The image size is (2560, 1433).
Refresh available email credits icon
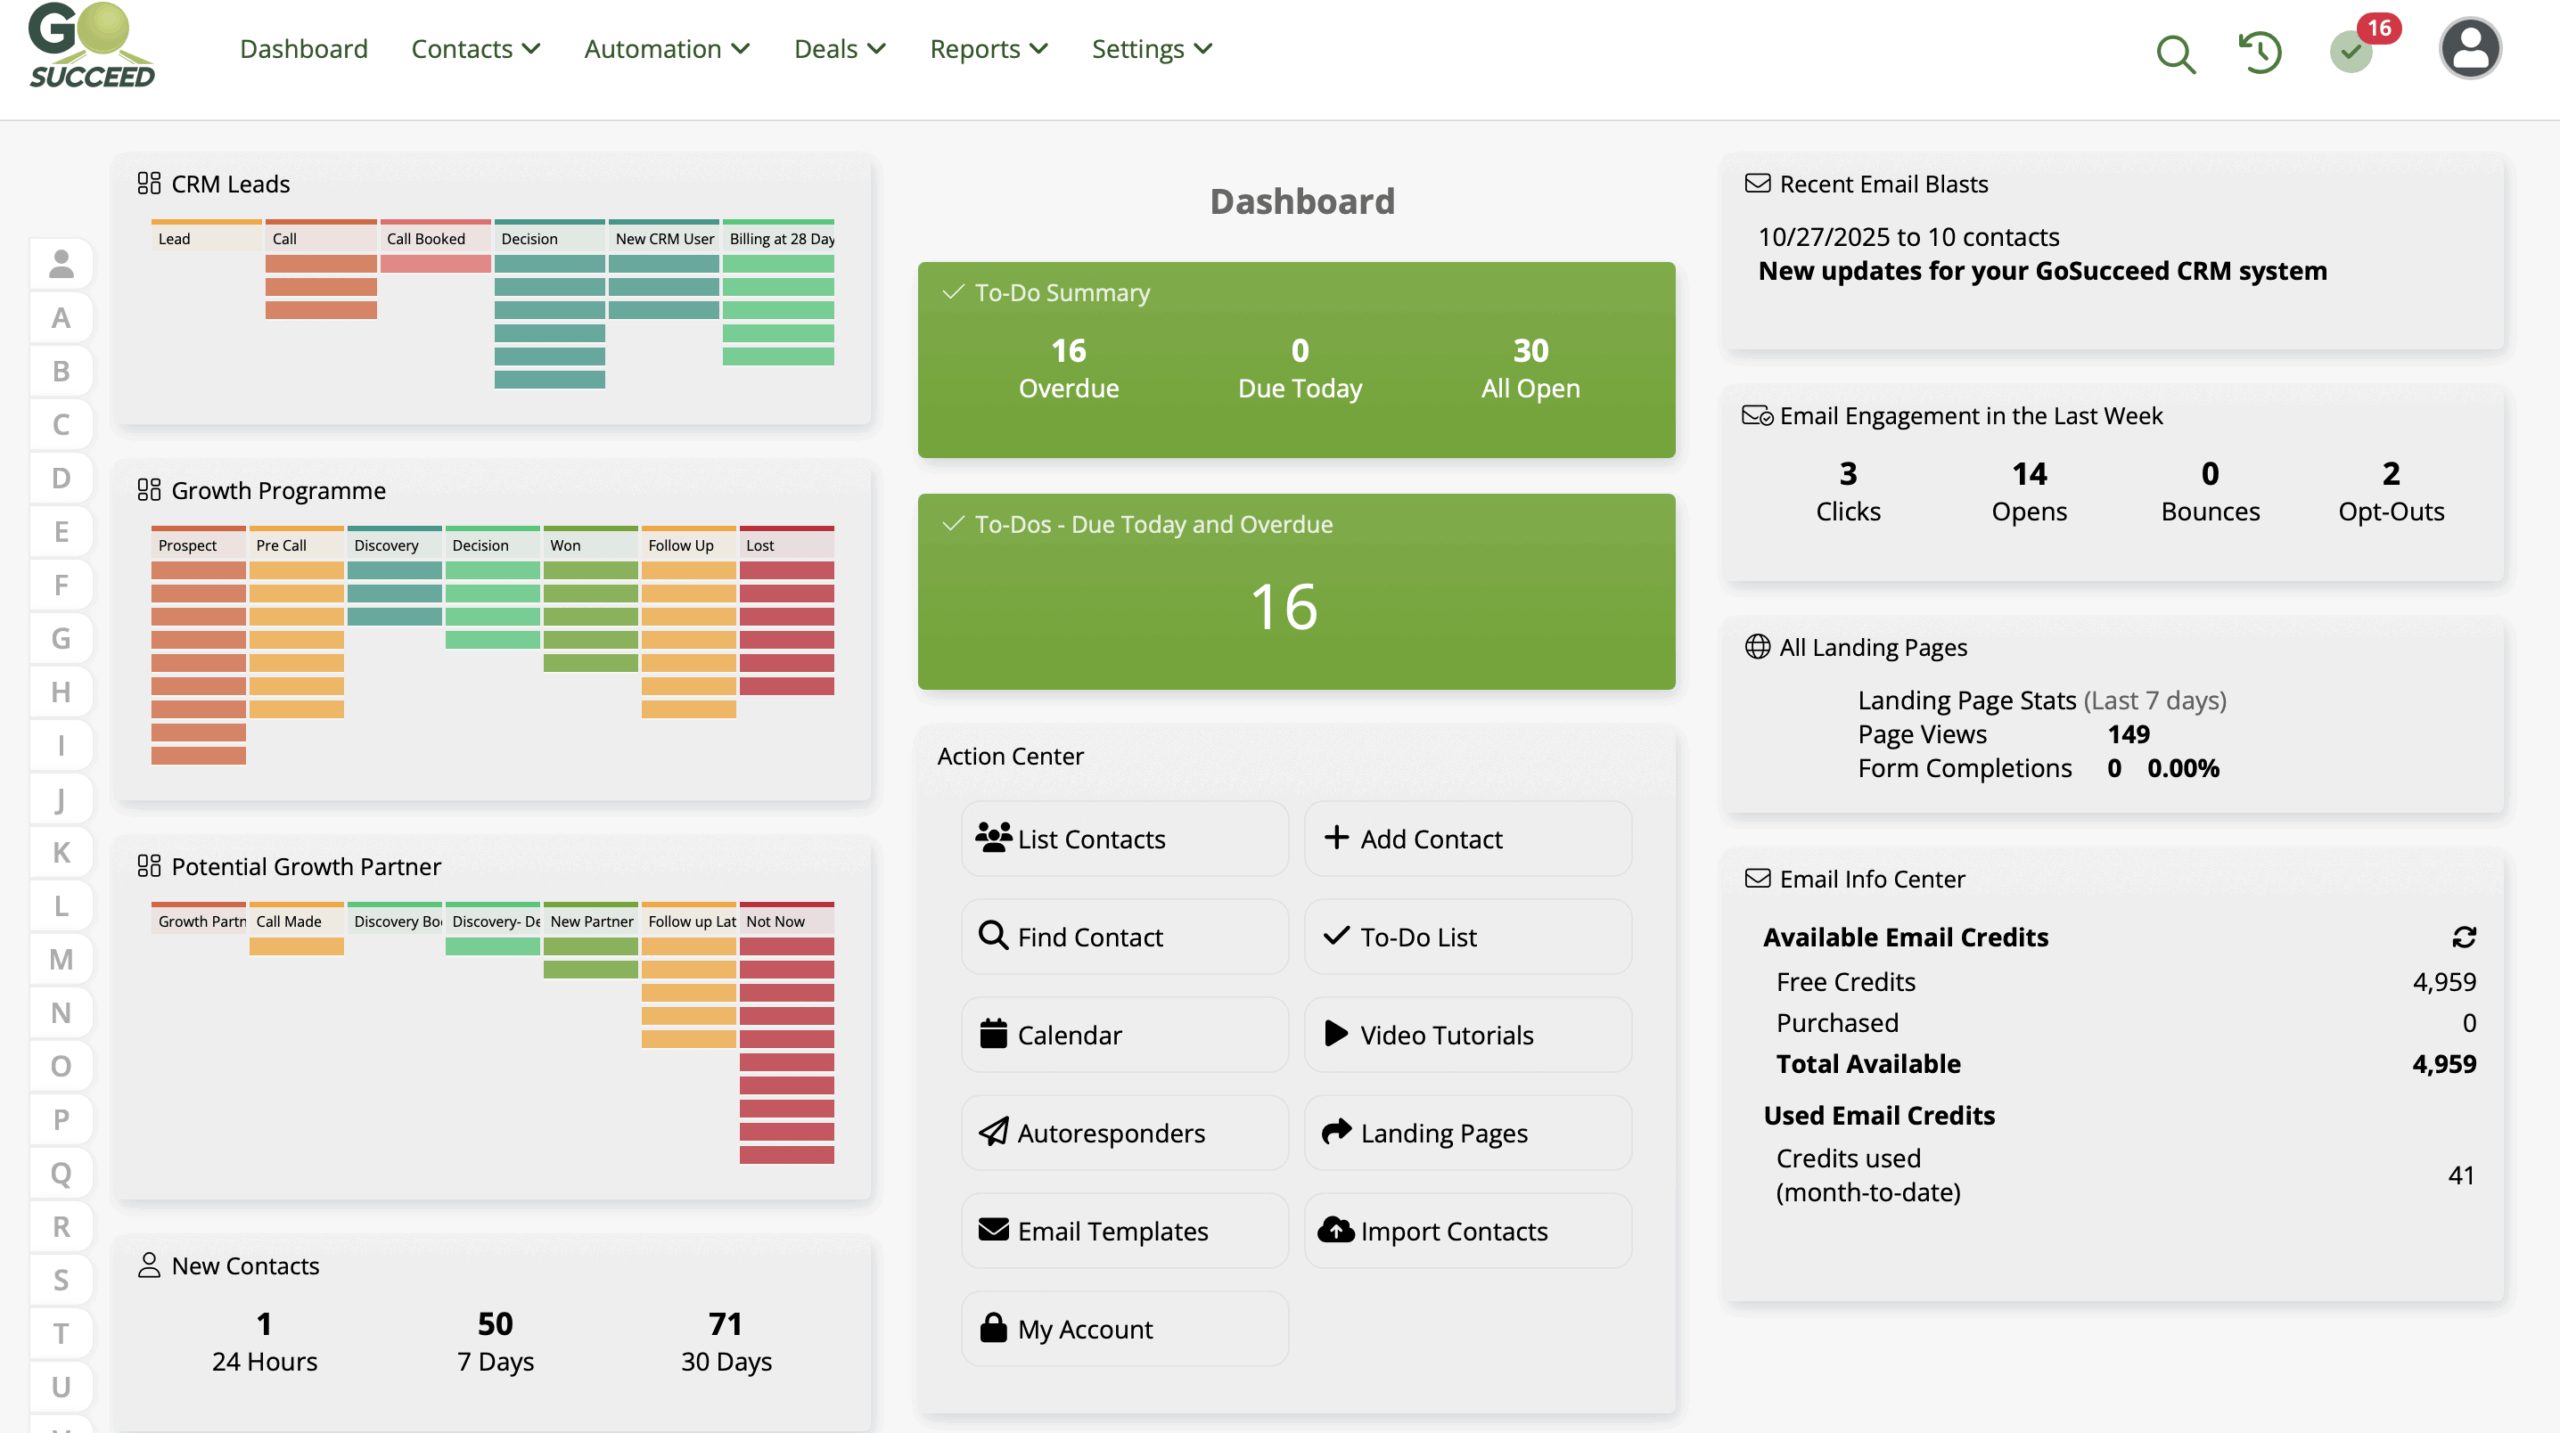coord(2463,937)
